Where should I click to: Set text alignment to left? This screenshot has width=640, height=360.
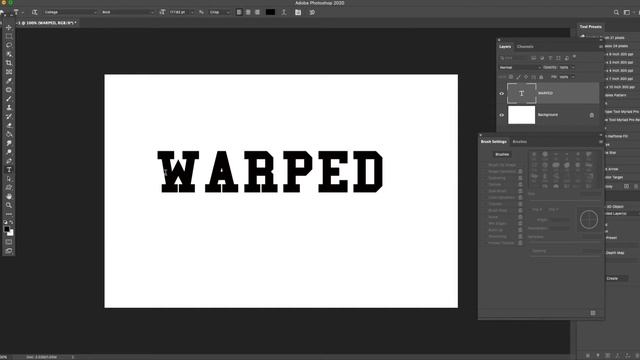(239, 12)
